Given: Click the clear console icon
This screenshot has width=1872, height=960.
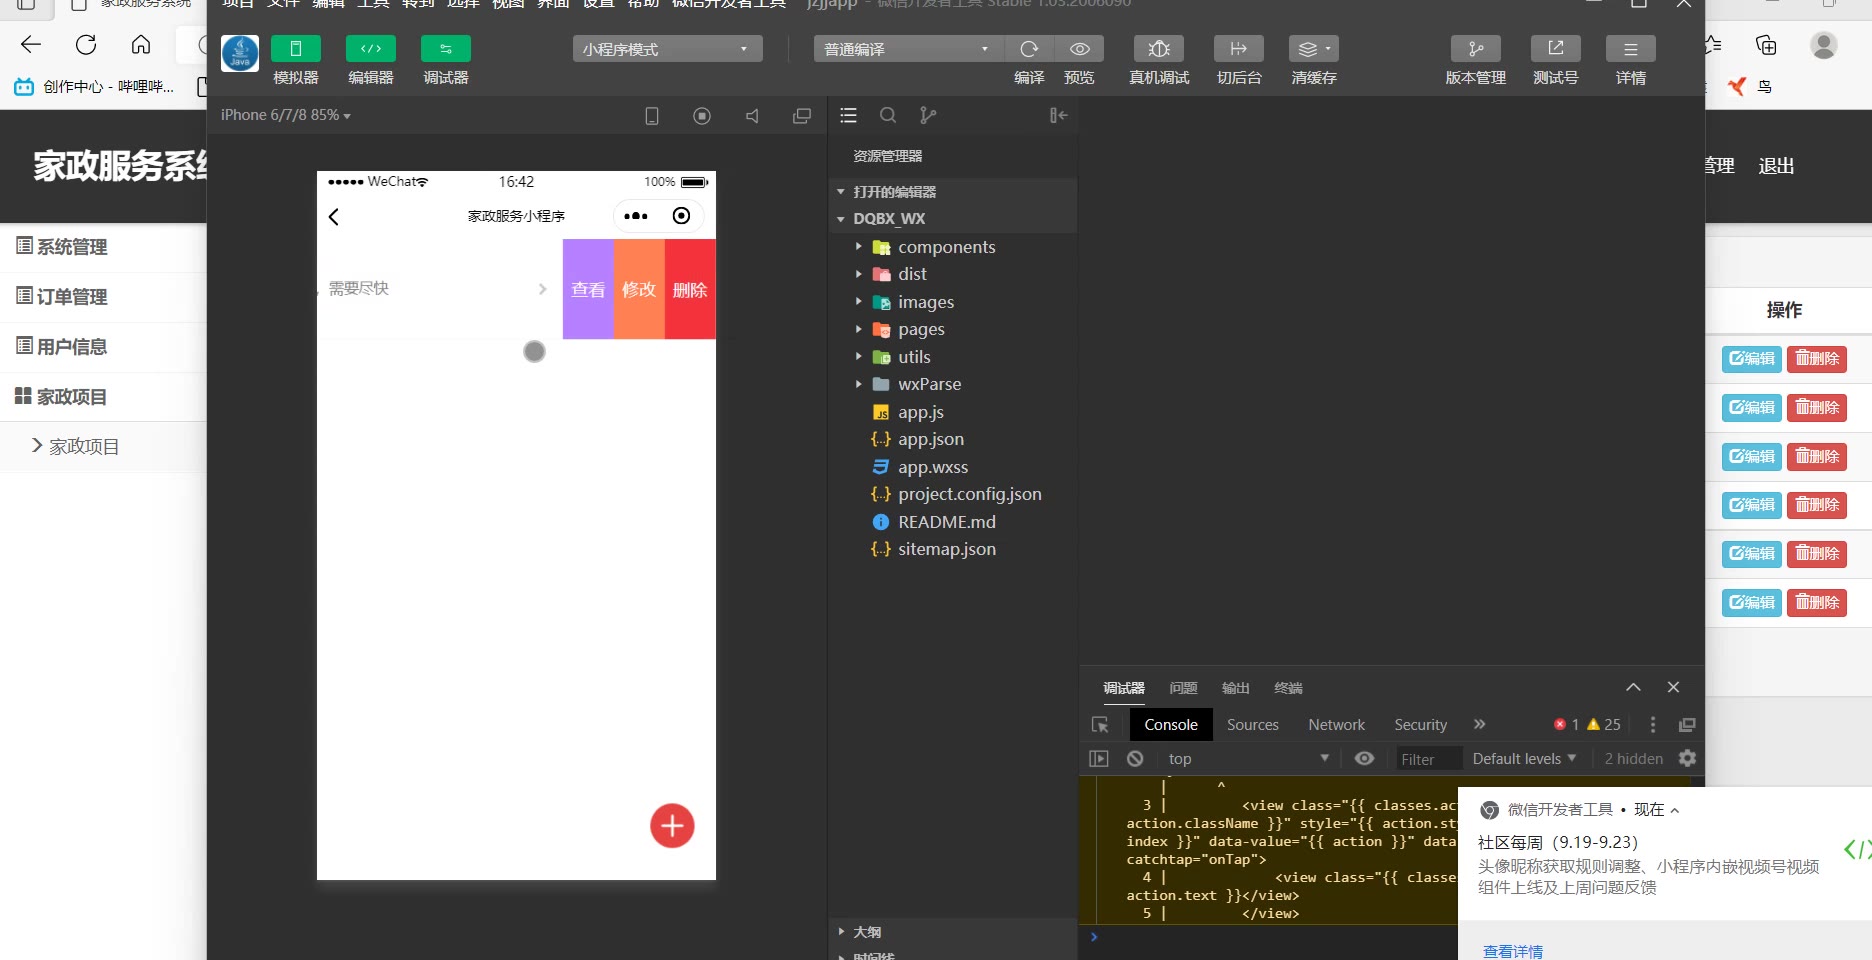Looking at the screenshot, I should click(1135, 759).
